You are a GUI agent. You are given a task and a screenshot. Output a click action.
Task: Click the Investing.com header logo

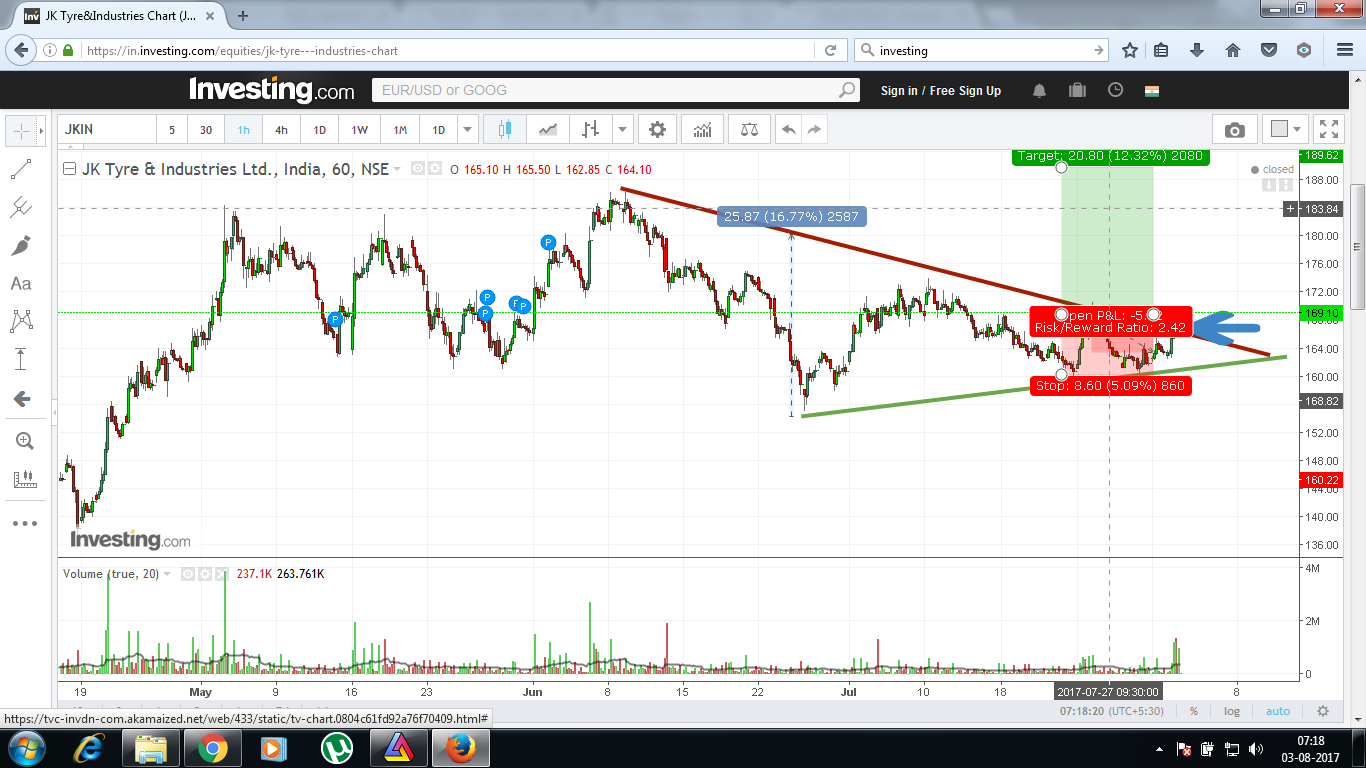pyautogui.click(x=272, y=90)
